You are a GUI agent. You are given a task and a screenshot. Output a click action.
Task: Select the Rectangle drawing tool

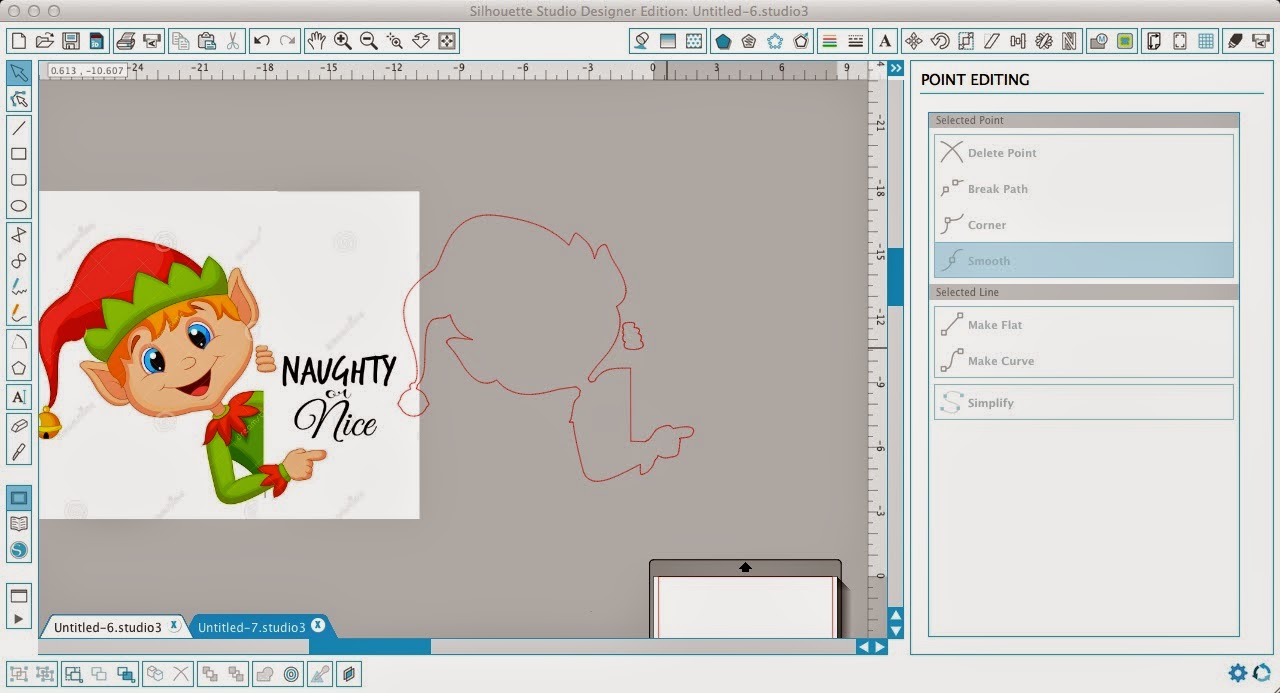(18, 154)
